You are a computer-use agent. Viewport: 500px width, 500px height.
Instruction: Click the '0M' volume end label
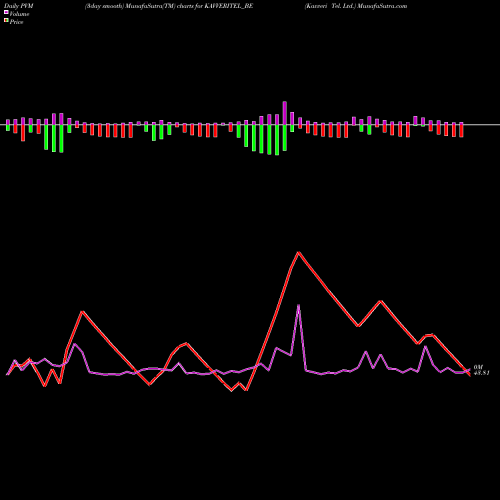tap(478, 367)
